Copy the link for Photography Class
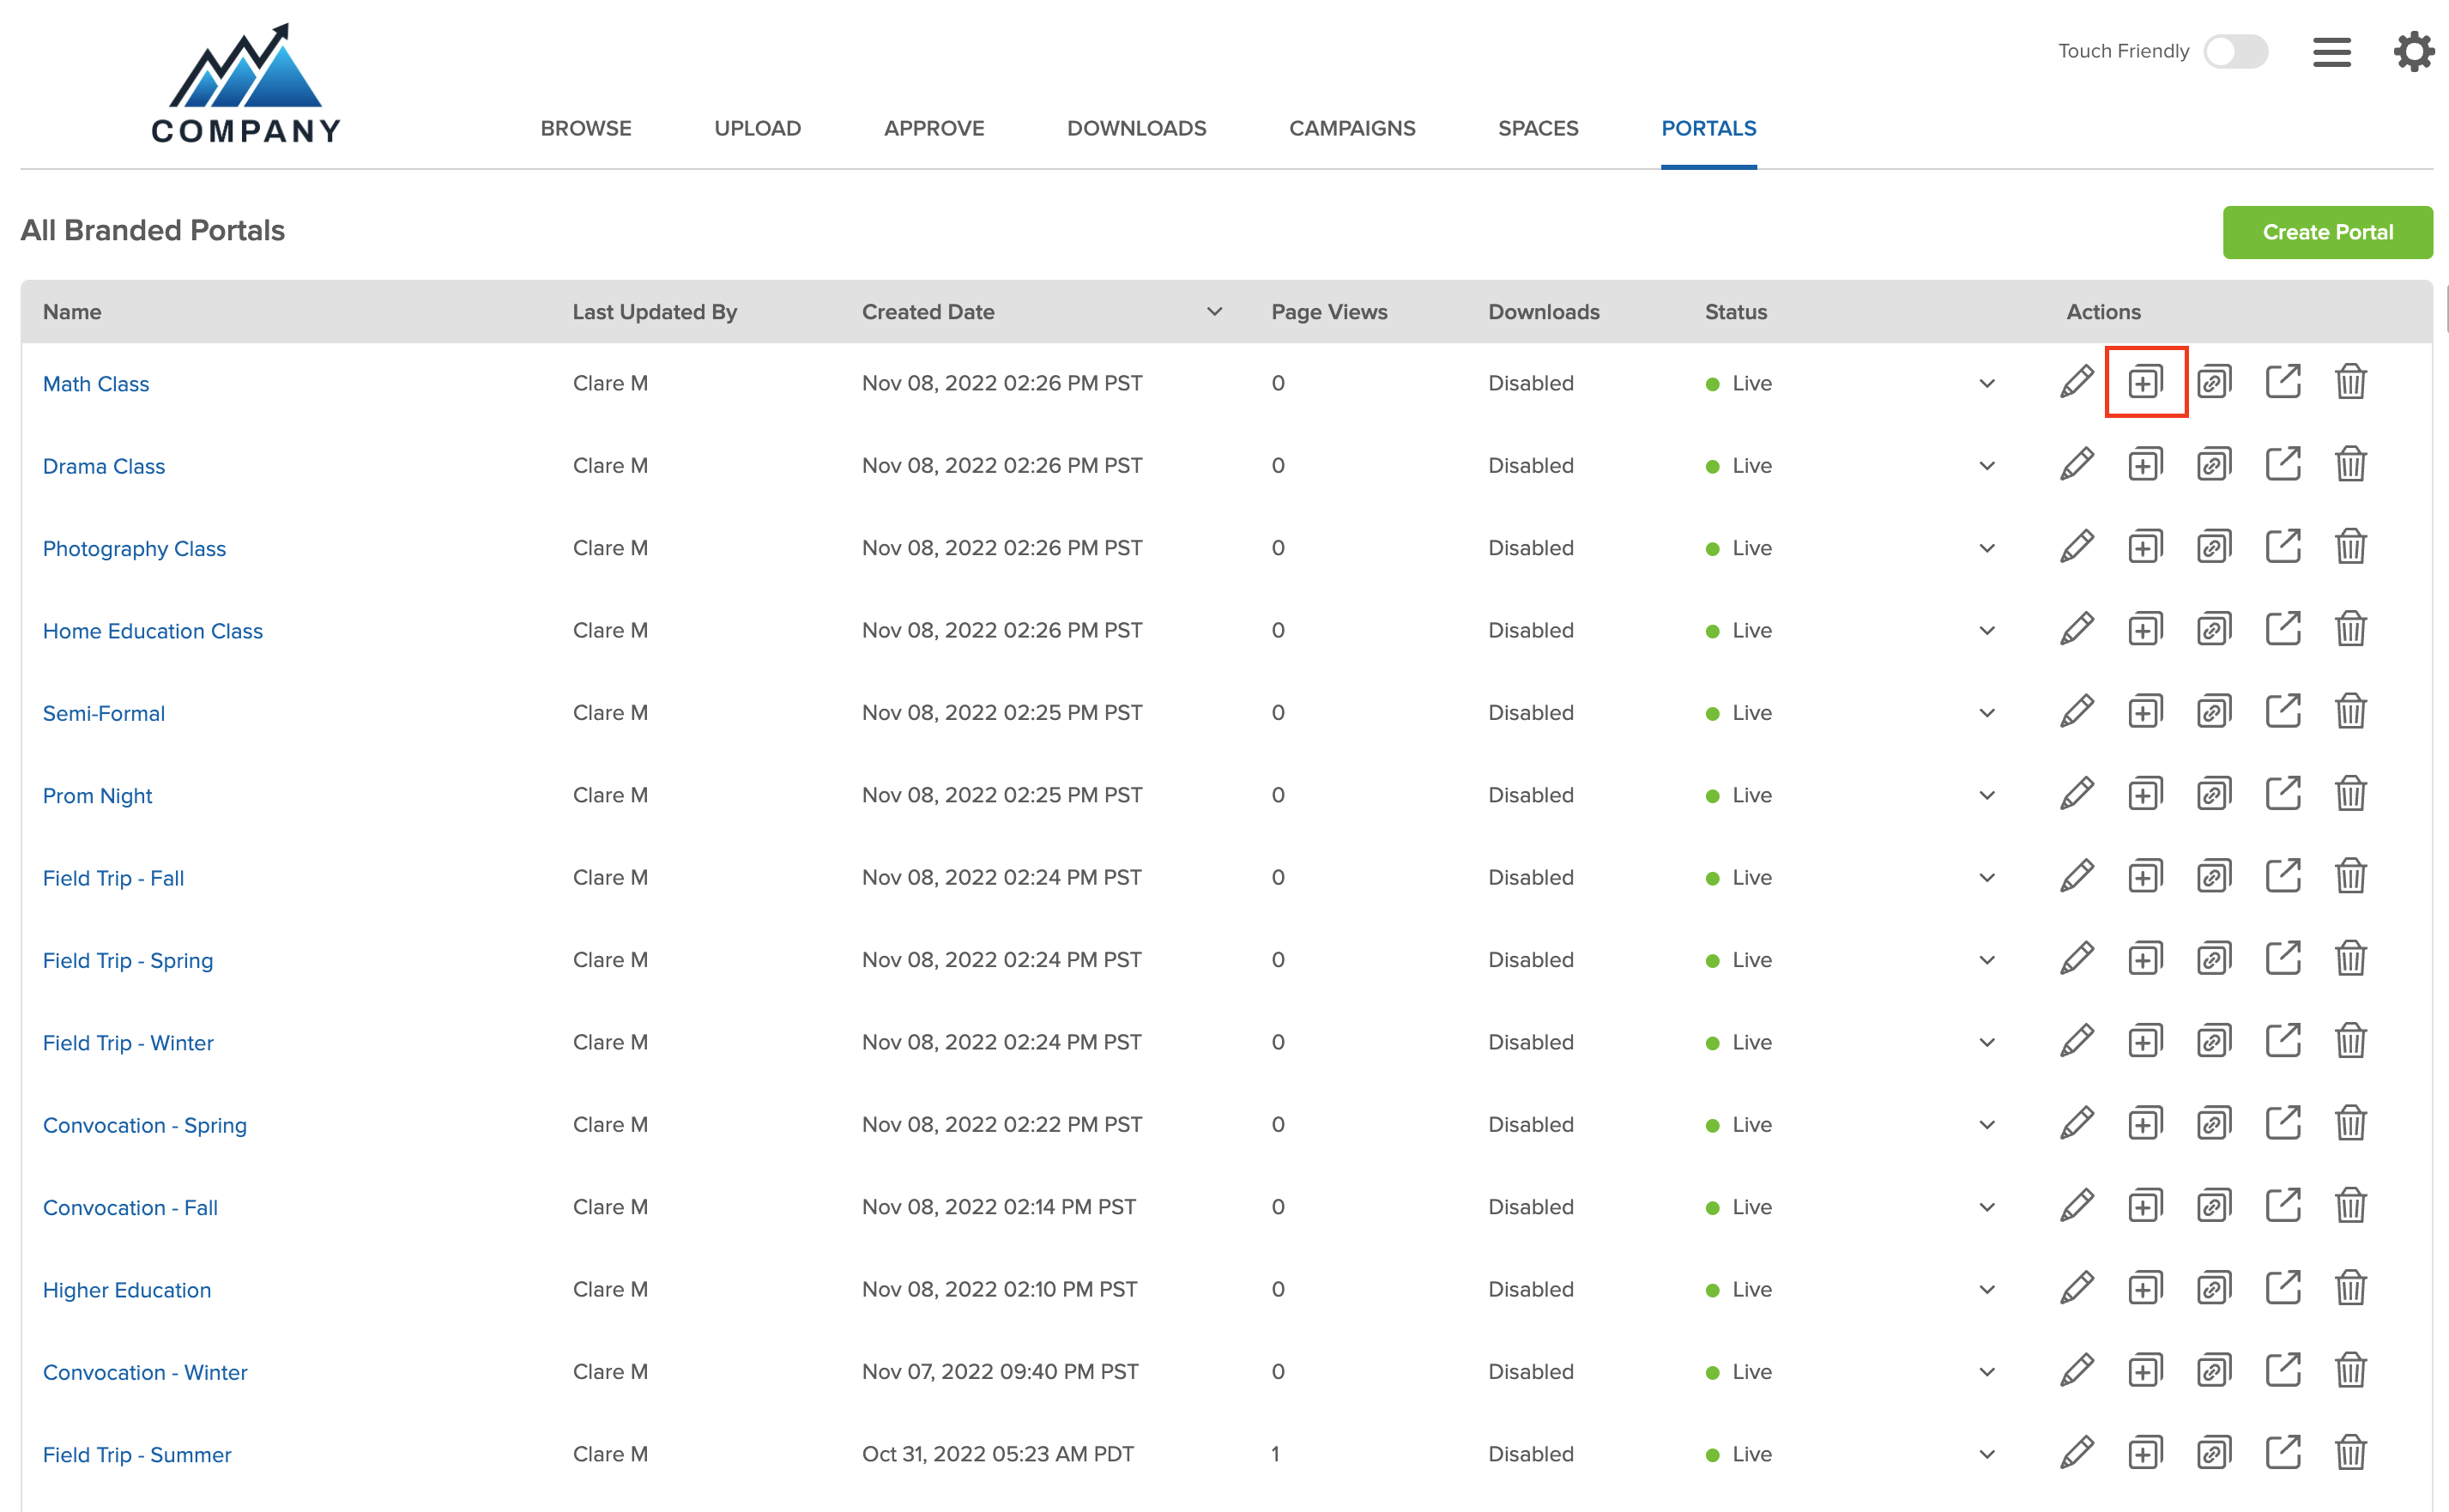Image resolution: width=2449 pixels, height=1512 pixels. 2213,547
